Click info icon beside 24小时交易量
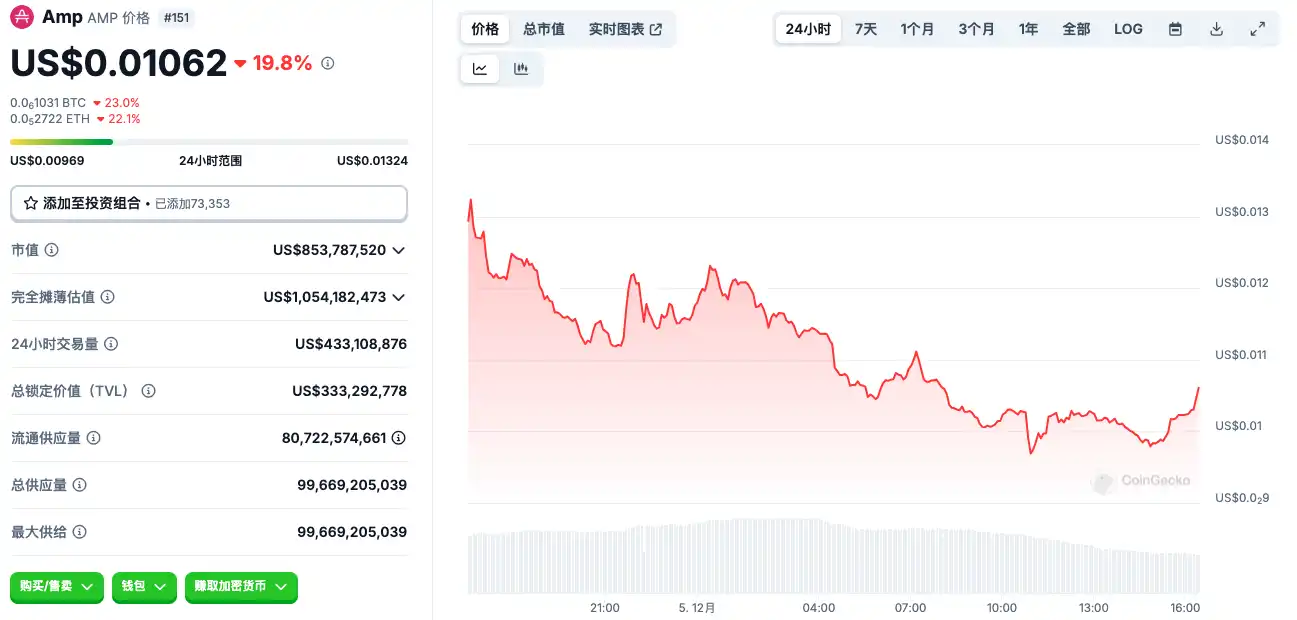 [x=111, y=344]
